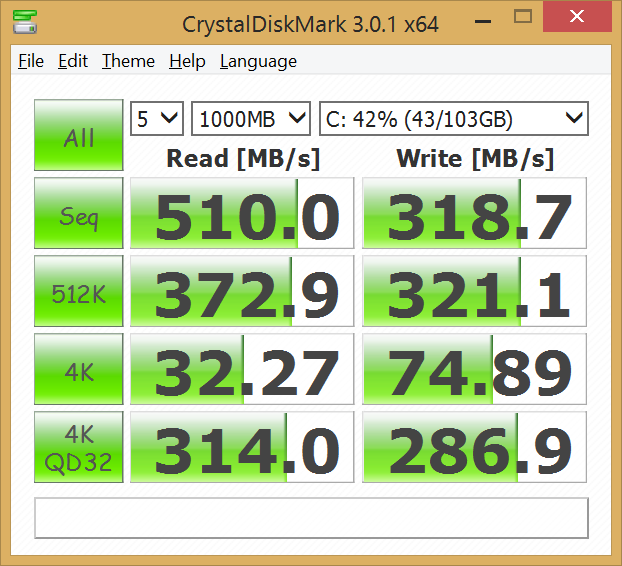Image resolution: width=622 pixels, height=566 pixels.
Task: Open the test size dropdown showing 1000MB
Action: [251, 119]
